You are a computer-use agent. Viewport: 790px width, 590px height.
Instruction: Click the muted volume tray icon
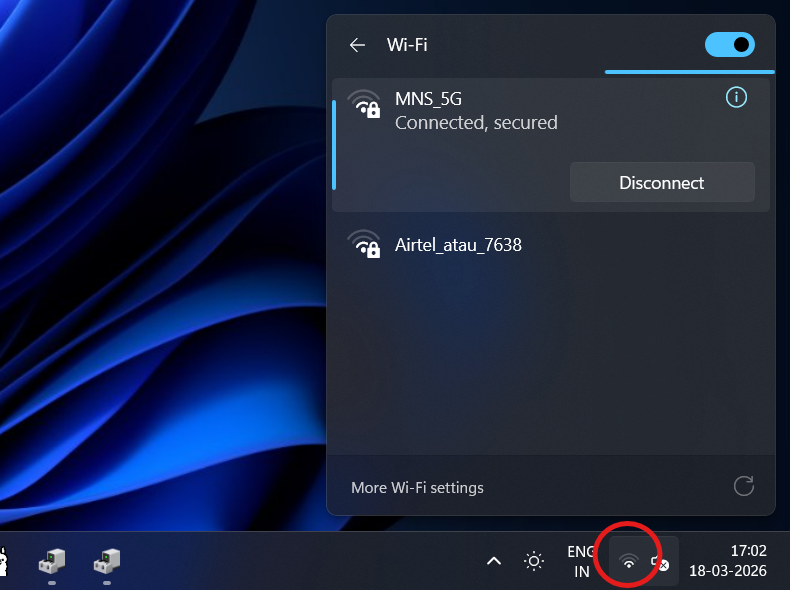[x=660, y=562]
